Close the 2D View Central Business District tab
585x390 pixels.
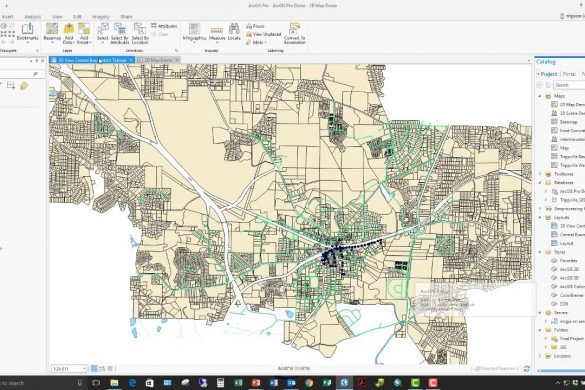(131, 60)
